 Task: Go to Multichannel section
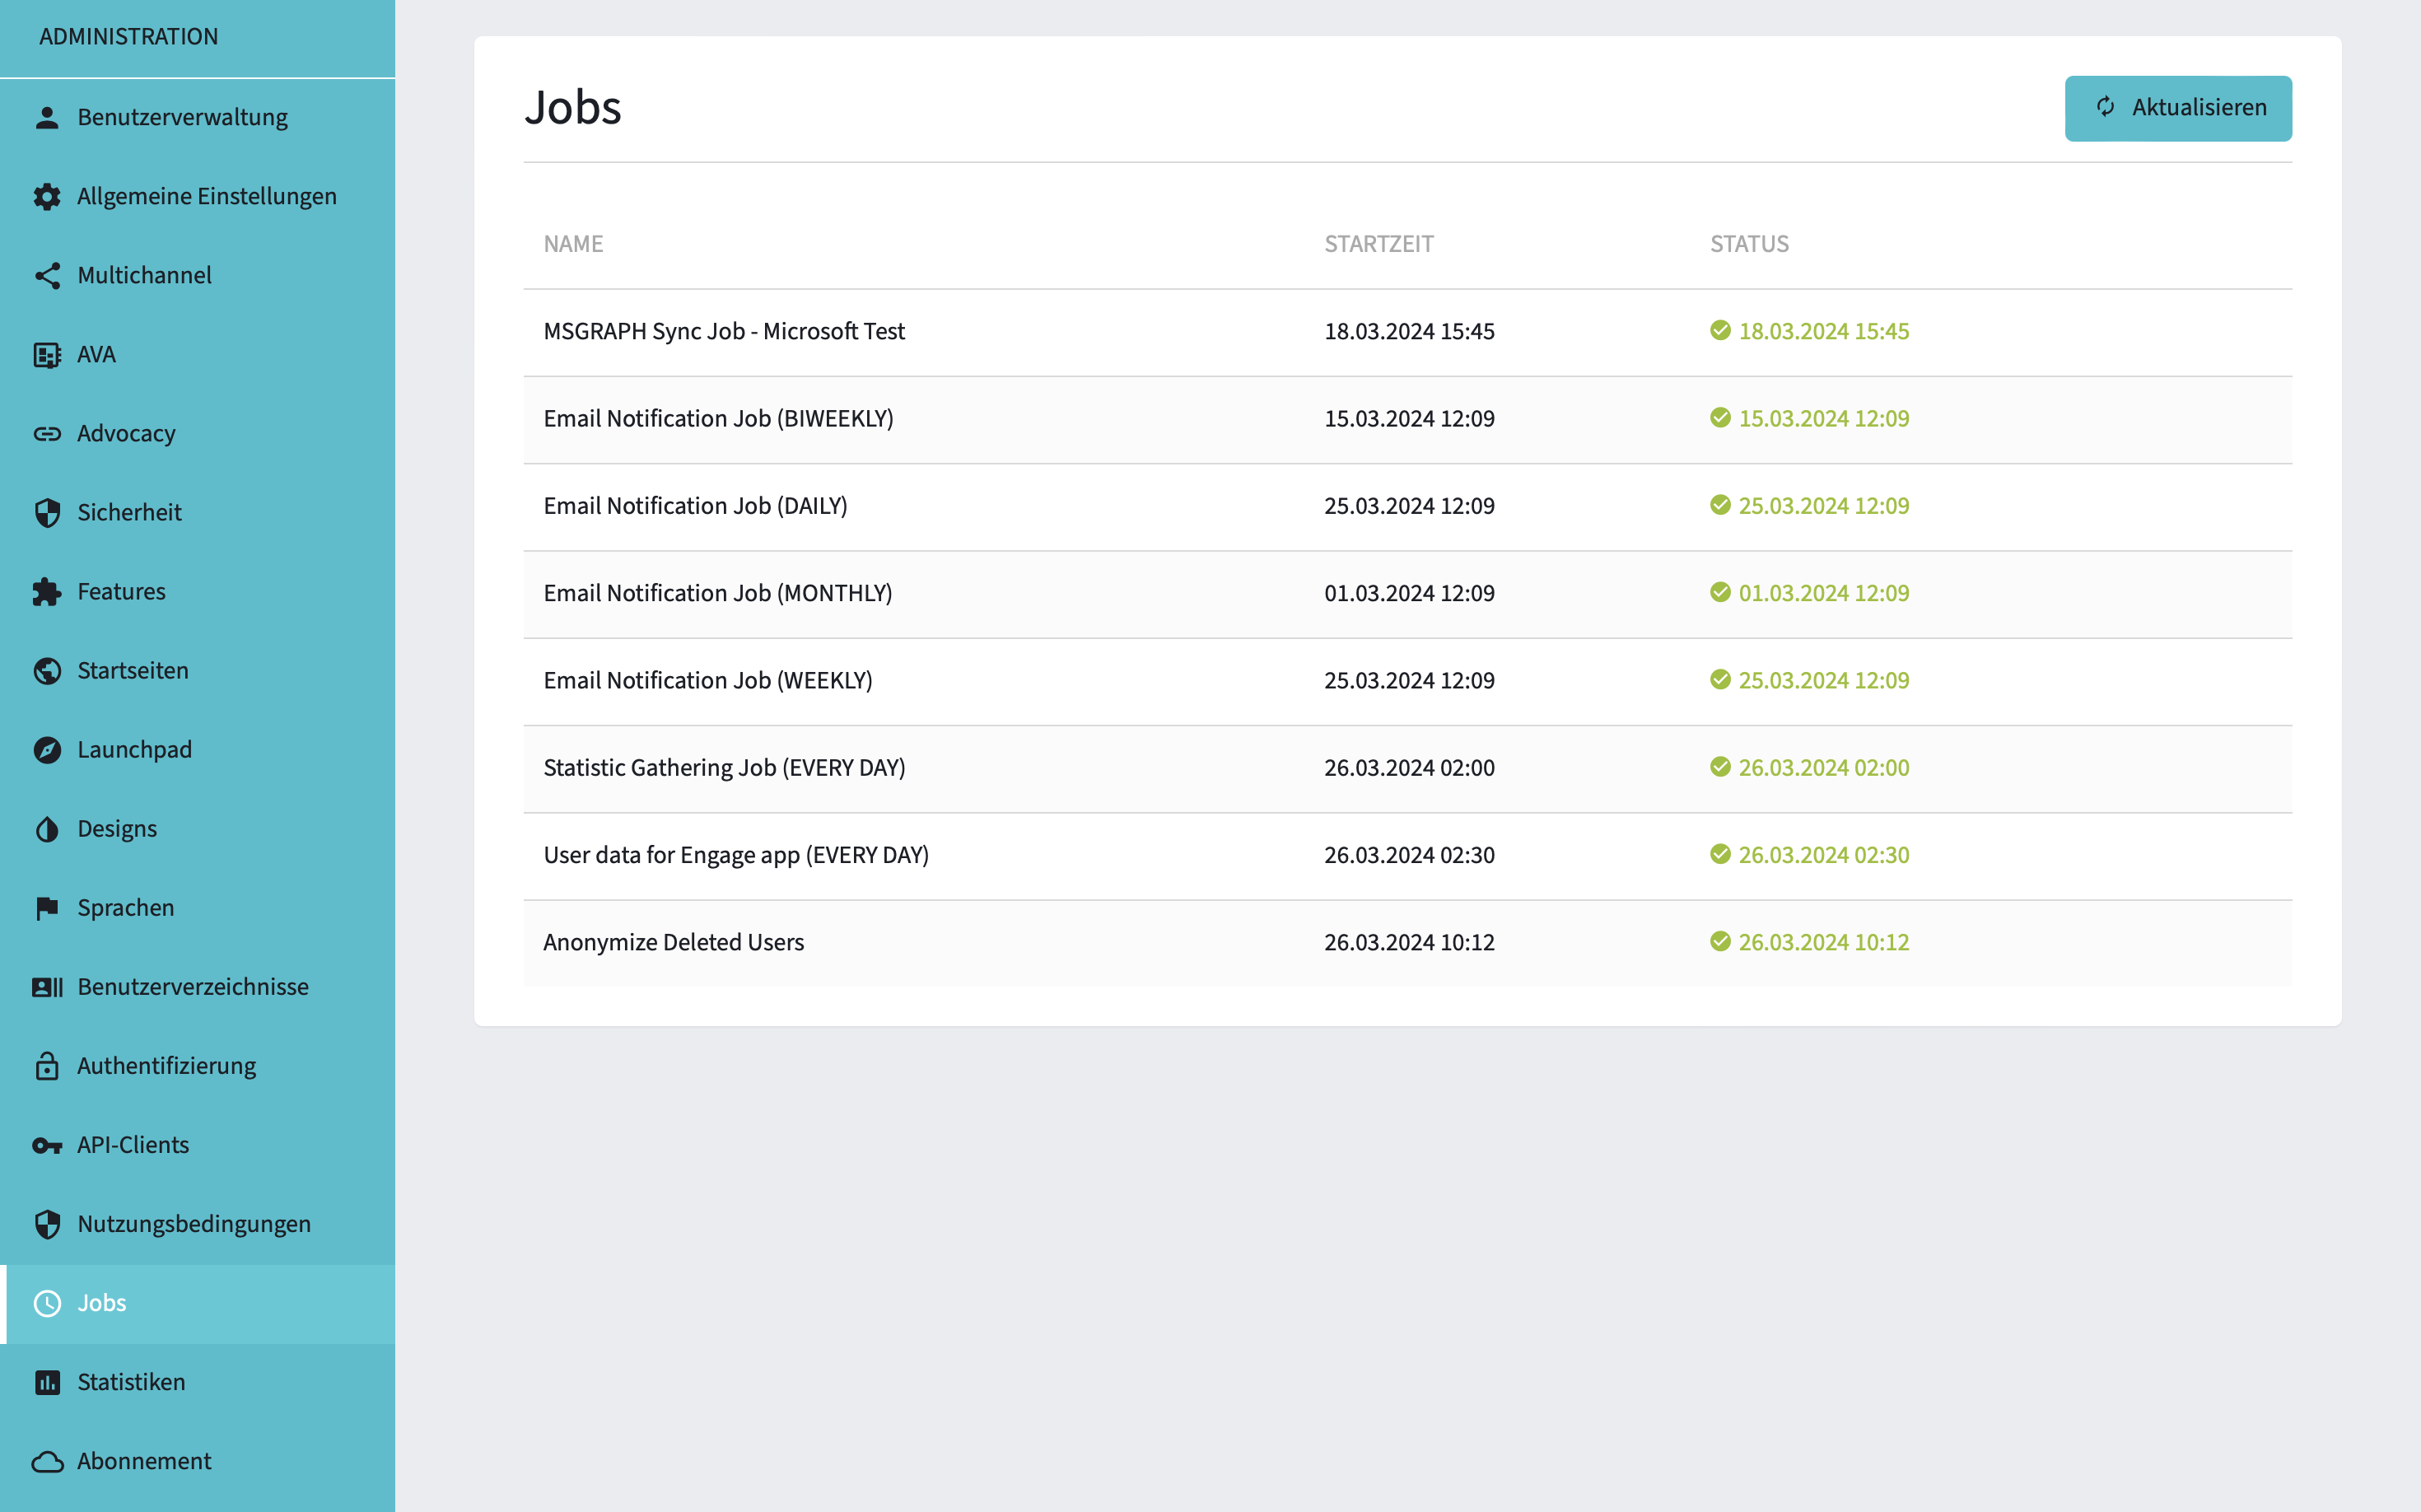[x=198, y=276]
